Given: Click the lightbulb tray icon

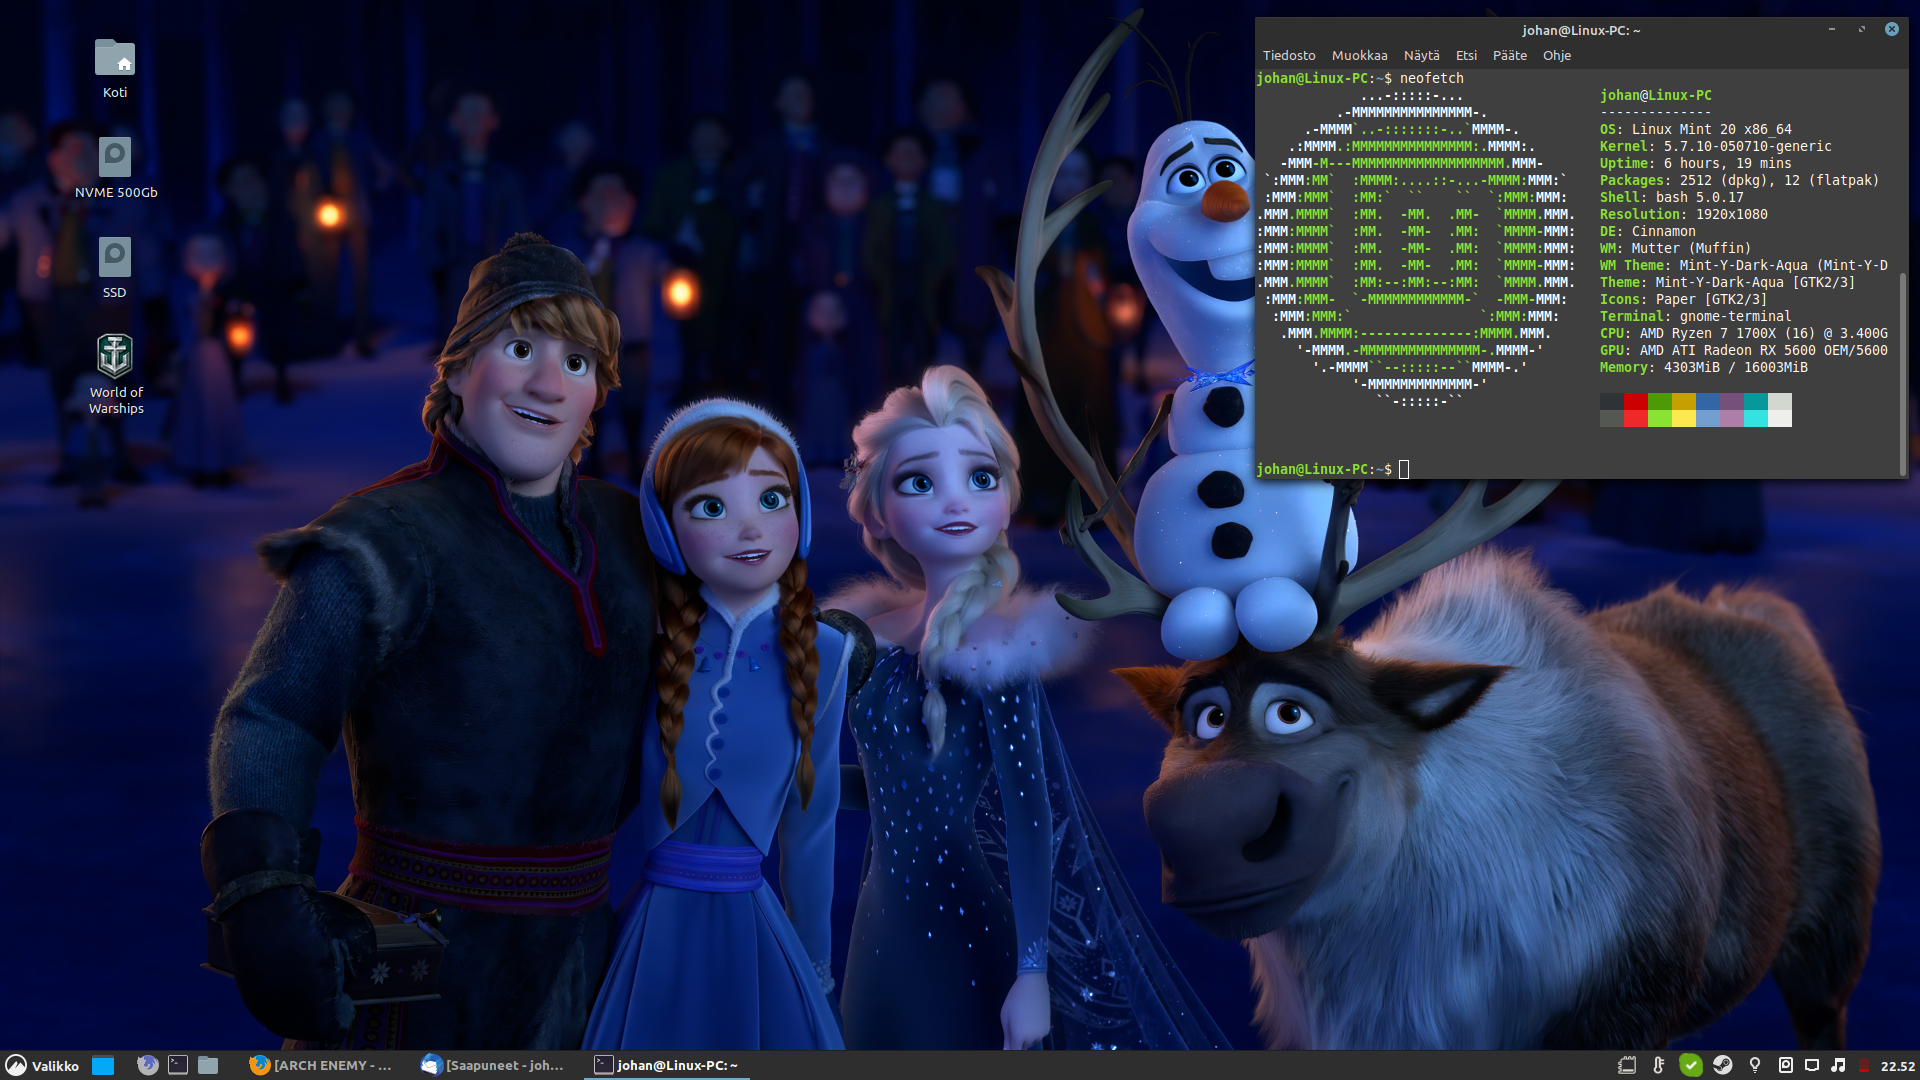Looking at the screenshot, I should pyautogui.click(x=1754, y=1065).
